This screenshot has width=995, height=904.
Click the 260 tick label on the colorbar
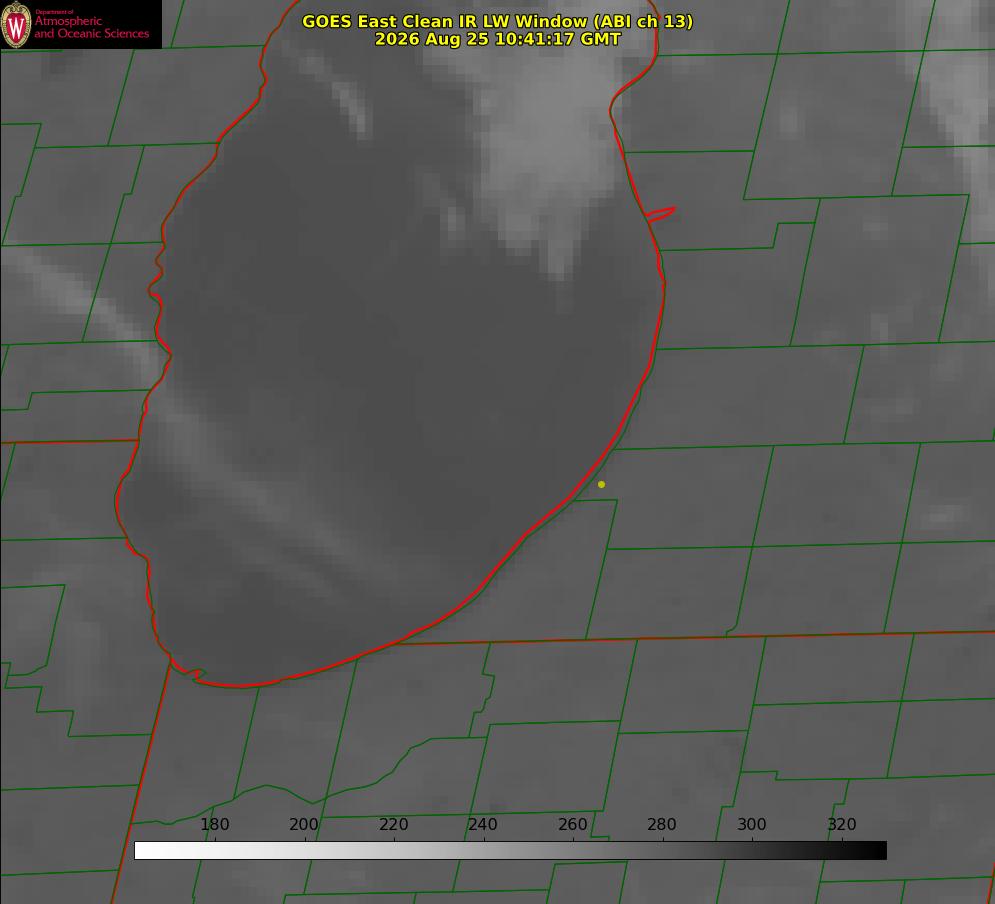coord(572,824)
